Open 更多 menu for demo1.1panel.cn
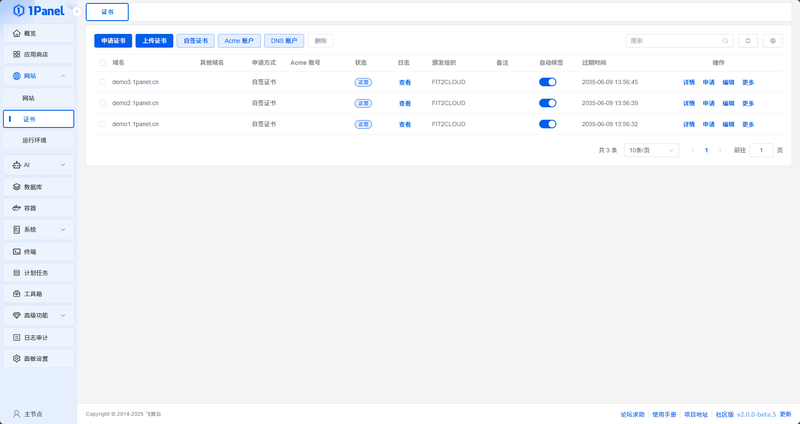Screen dimensions: 800x424 748,124
